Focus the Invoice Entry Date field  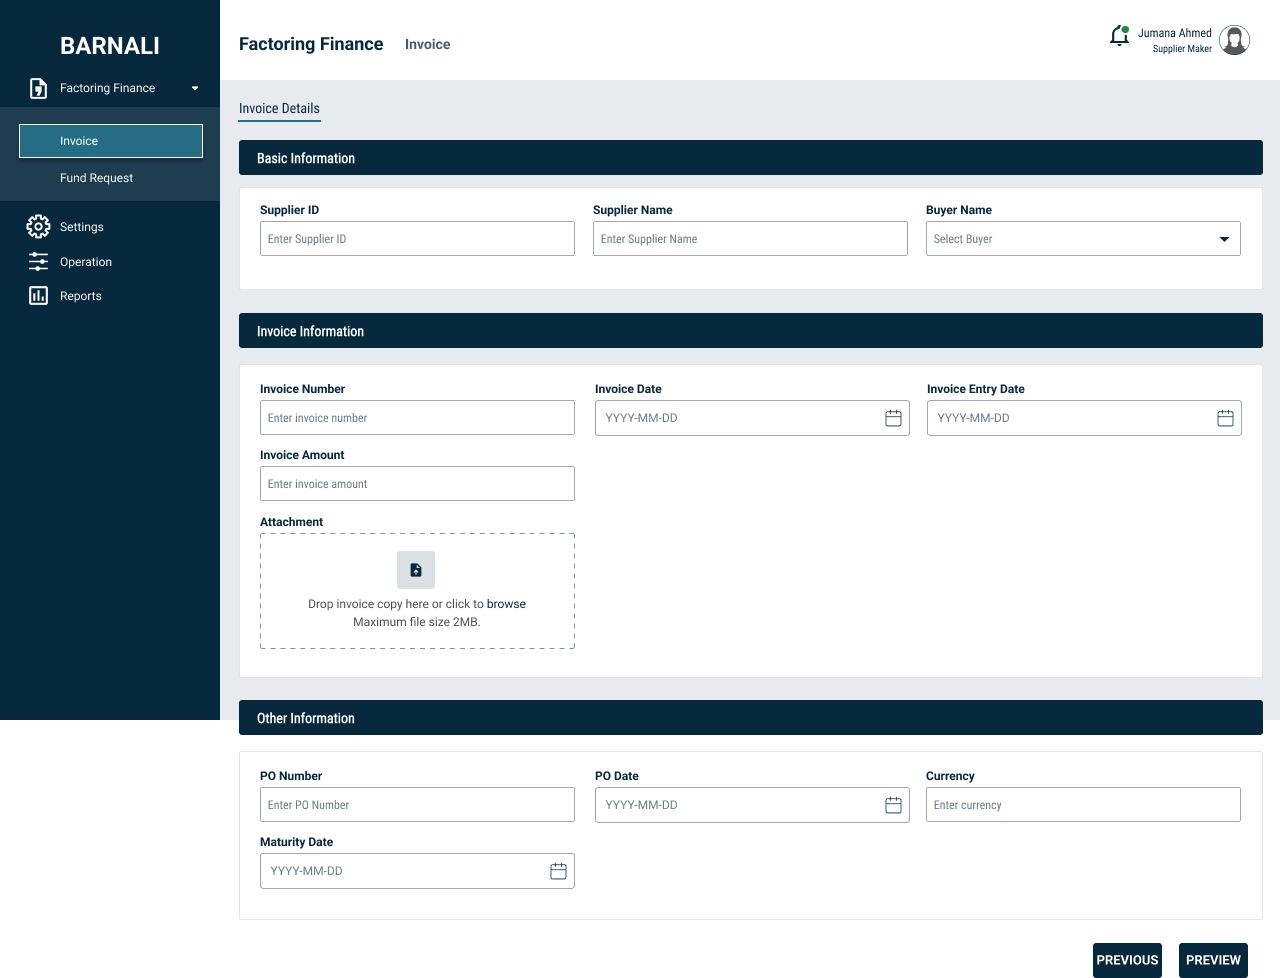click(x=1084, y=418)
